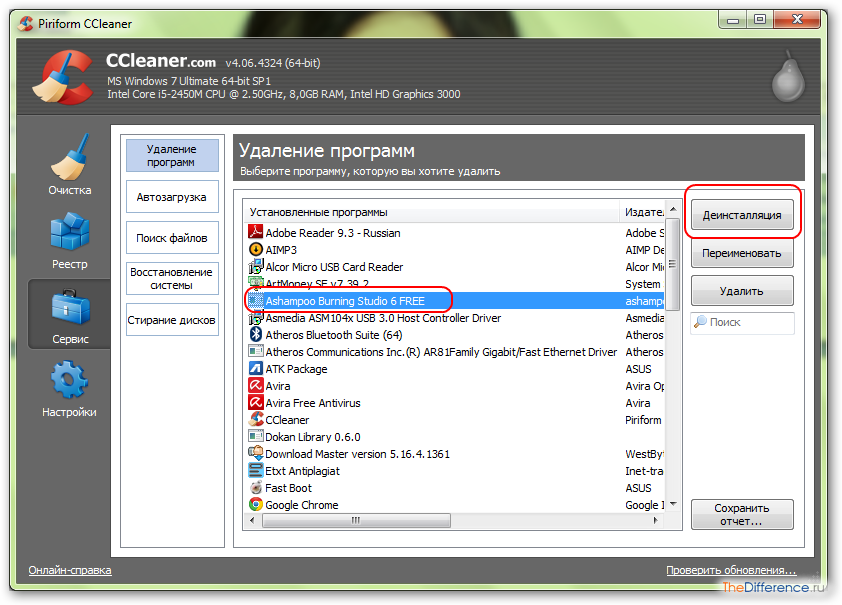Click the Download Master icon
842x605 pixels.
point(255,454)
